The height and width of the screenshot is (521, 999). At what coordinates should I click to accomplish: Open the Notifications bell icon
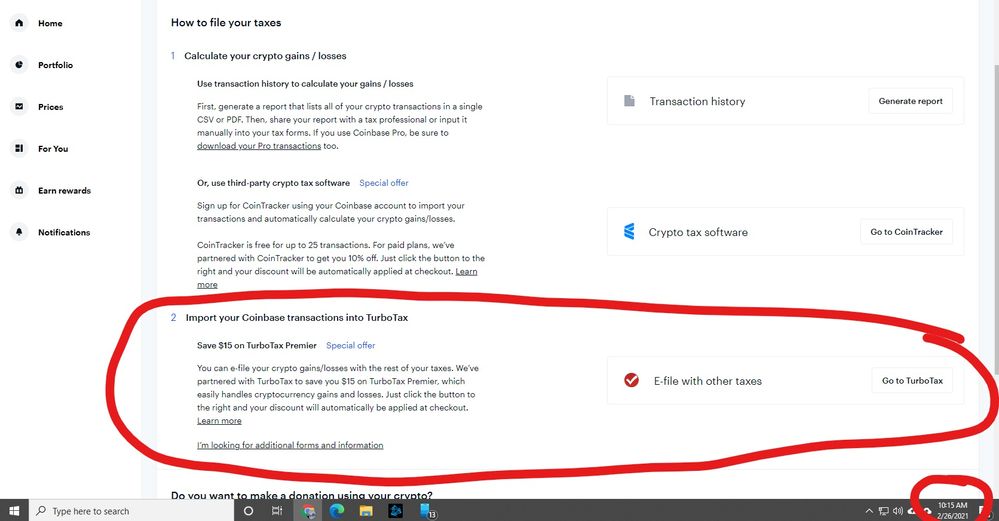[19, 232]
